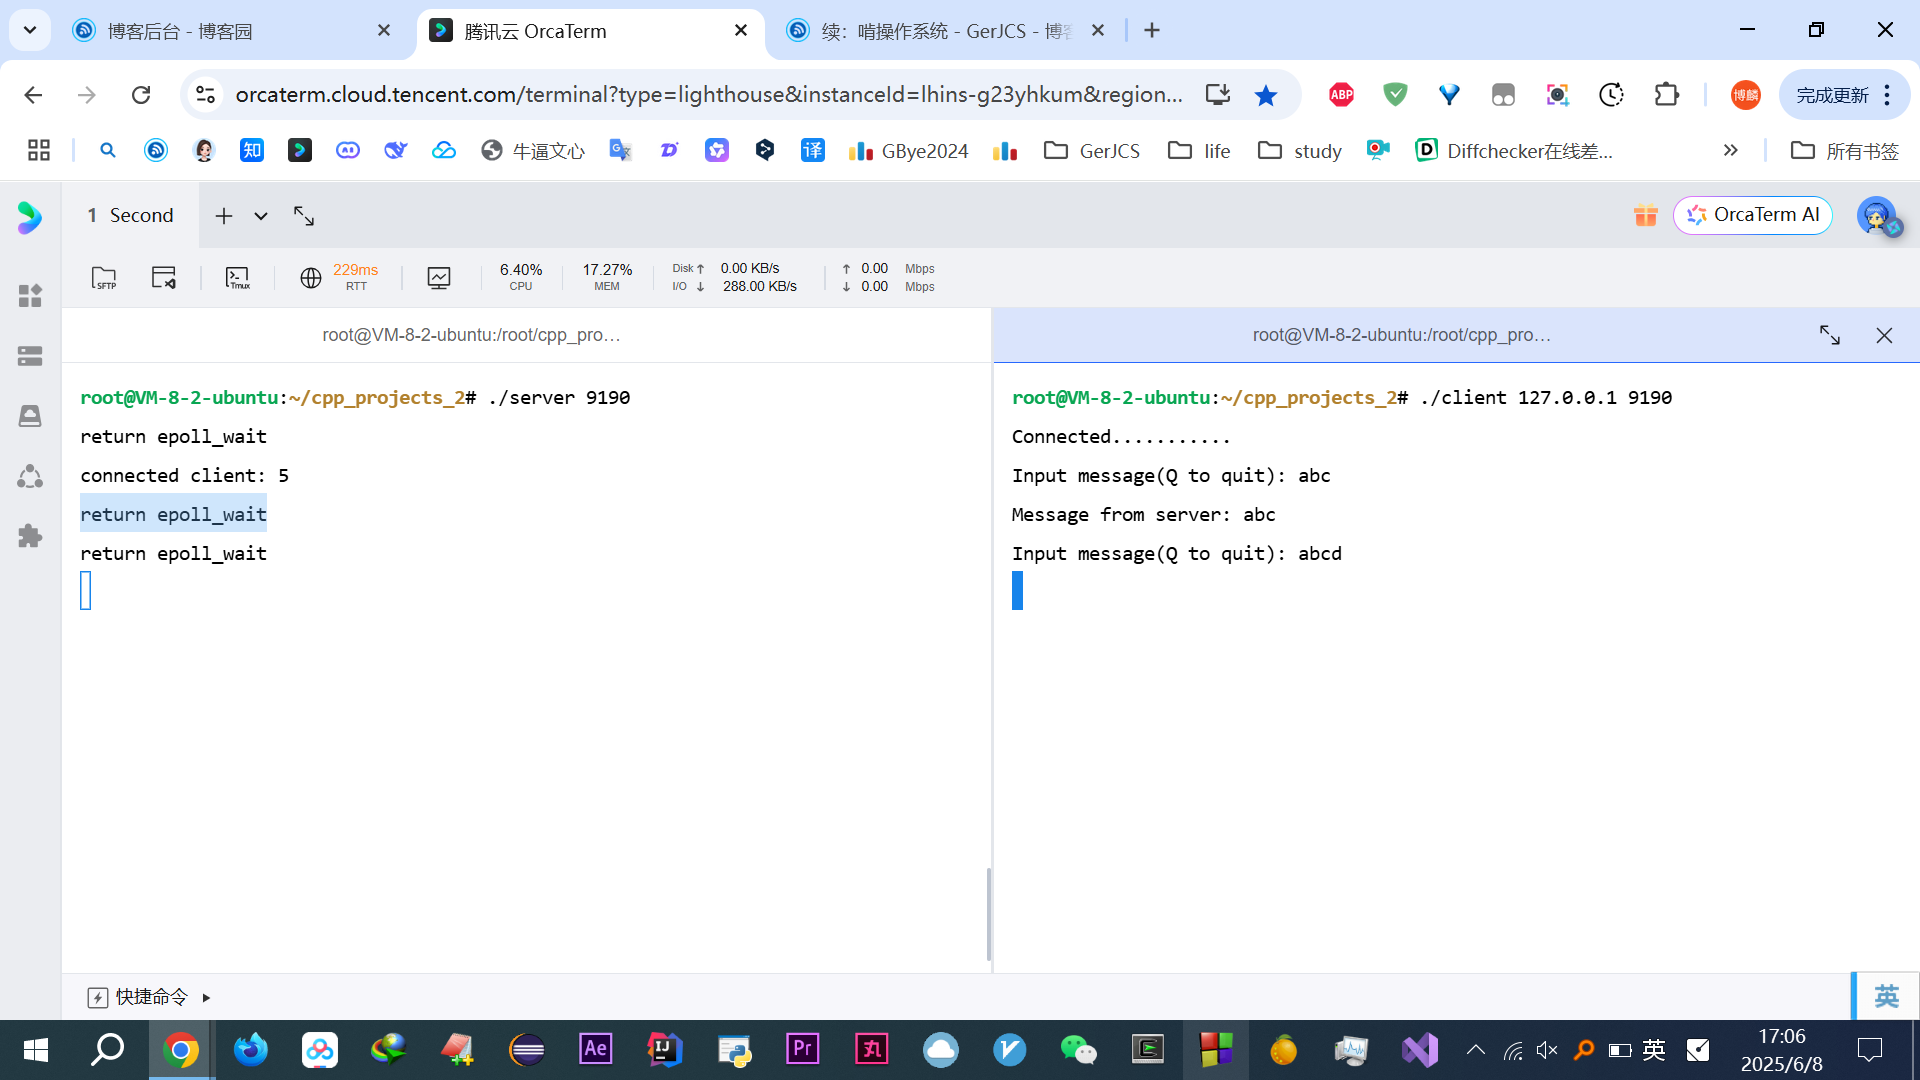The width and height of the screenshot is (1920, 1080).
Task: Maximize the right client terminal pane
Action: (x=1829, y=336)
